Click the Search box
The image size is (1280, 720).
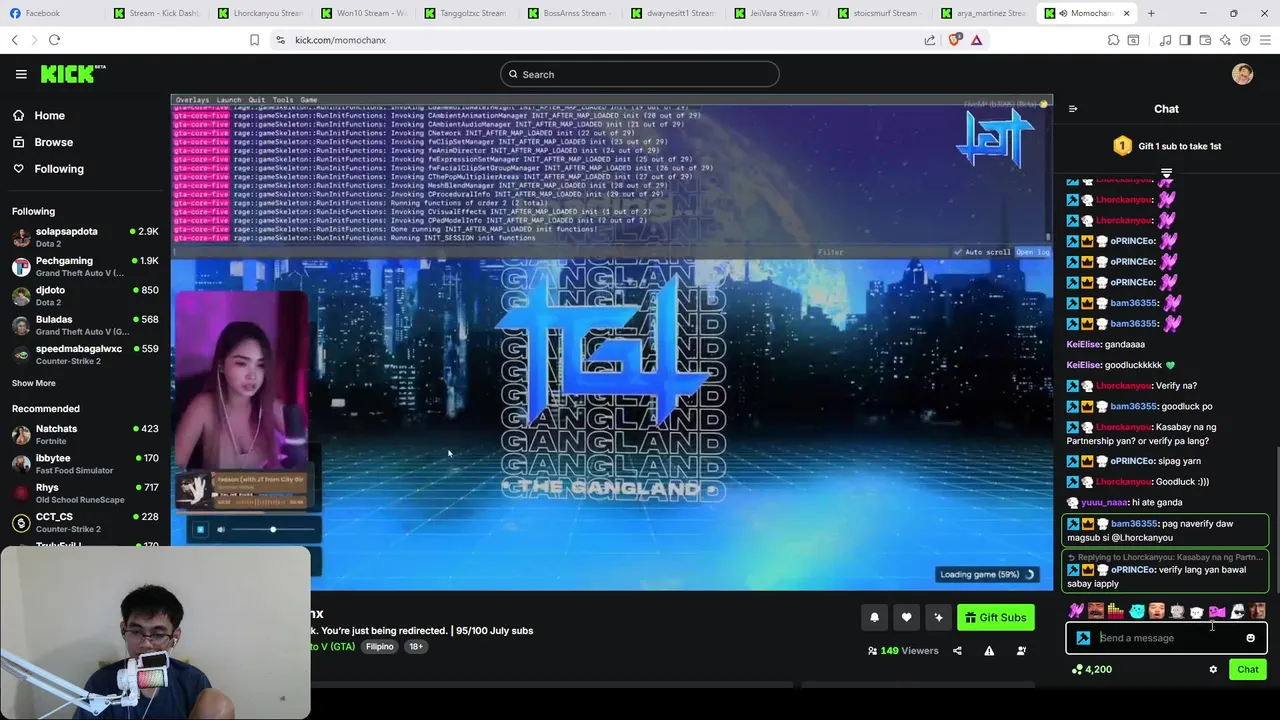pyautogui.click(x=640, y=74)
